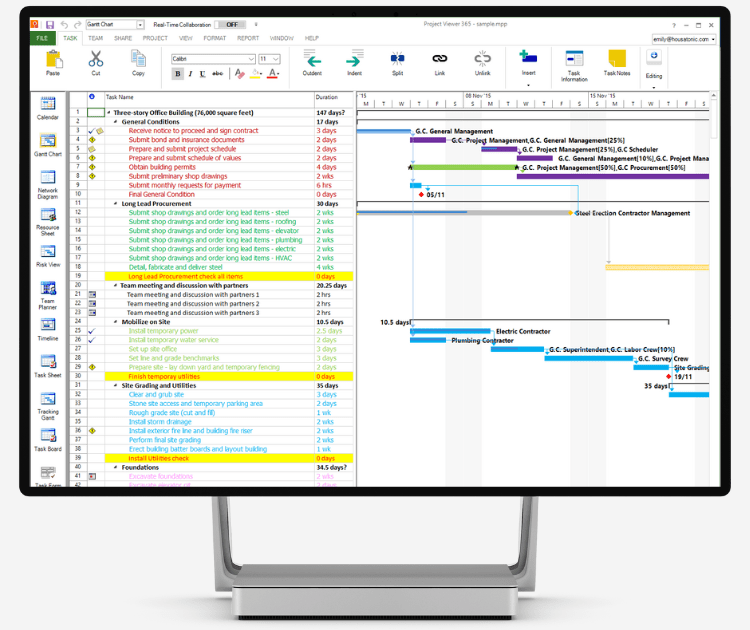Click the font color A button
750x630 pixels.
(x=273, y=74)
